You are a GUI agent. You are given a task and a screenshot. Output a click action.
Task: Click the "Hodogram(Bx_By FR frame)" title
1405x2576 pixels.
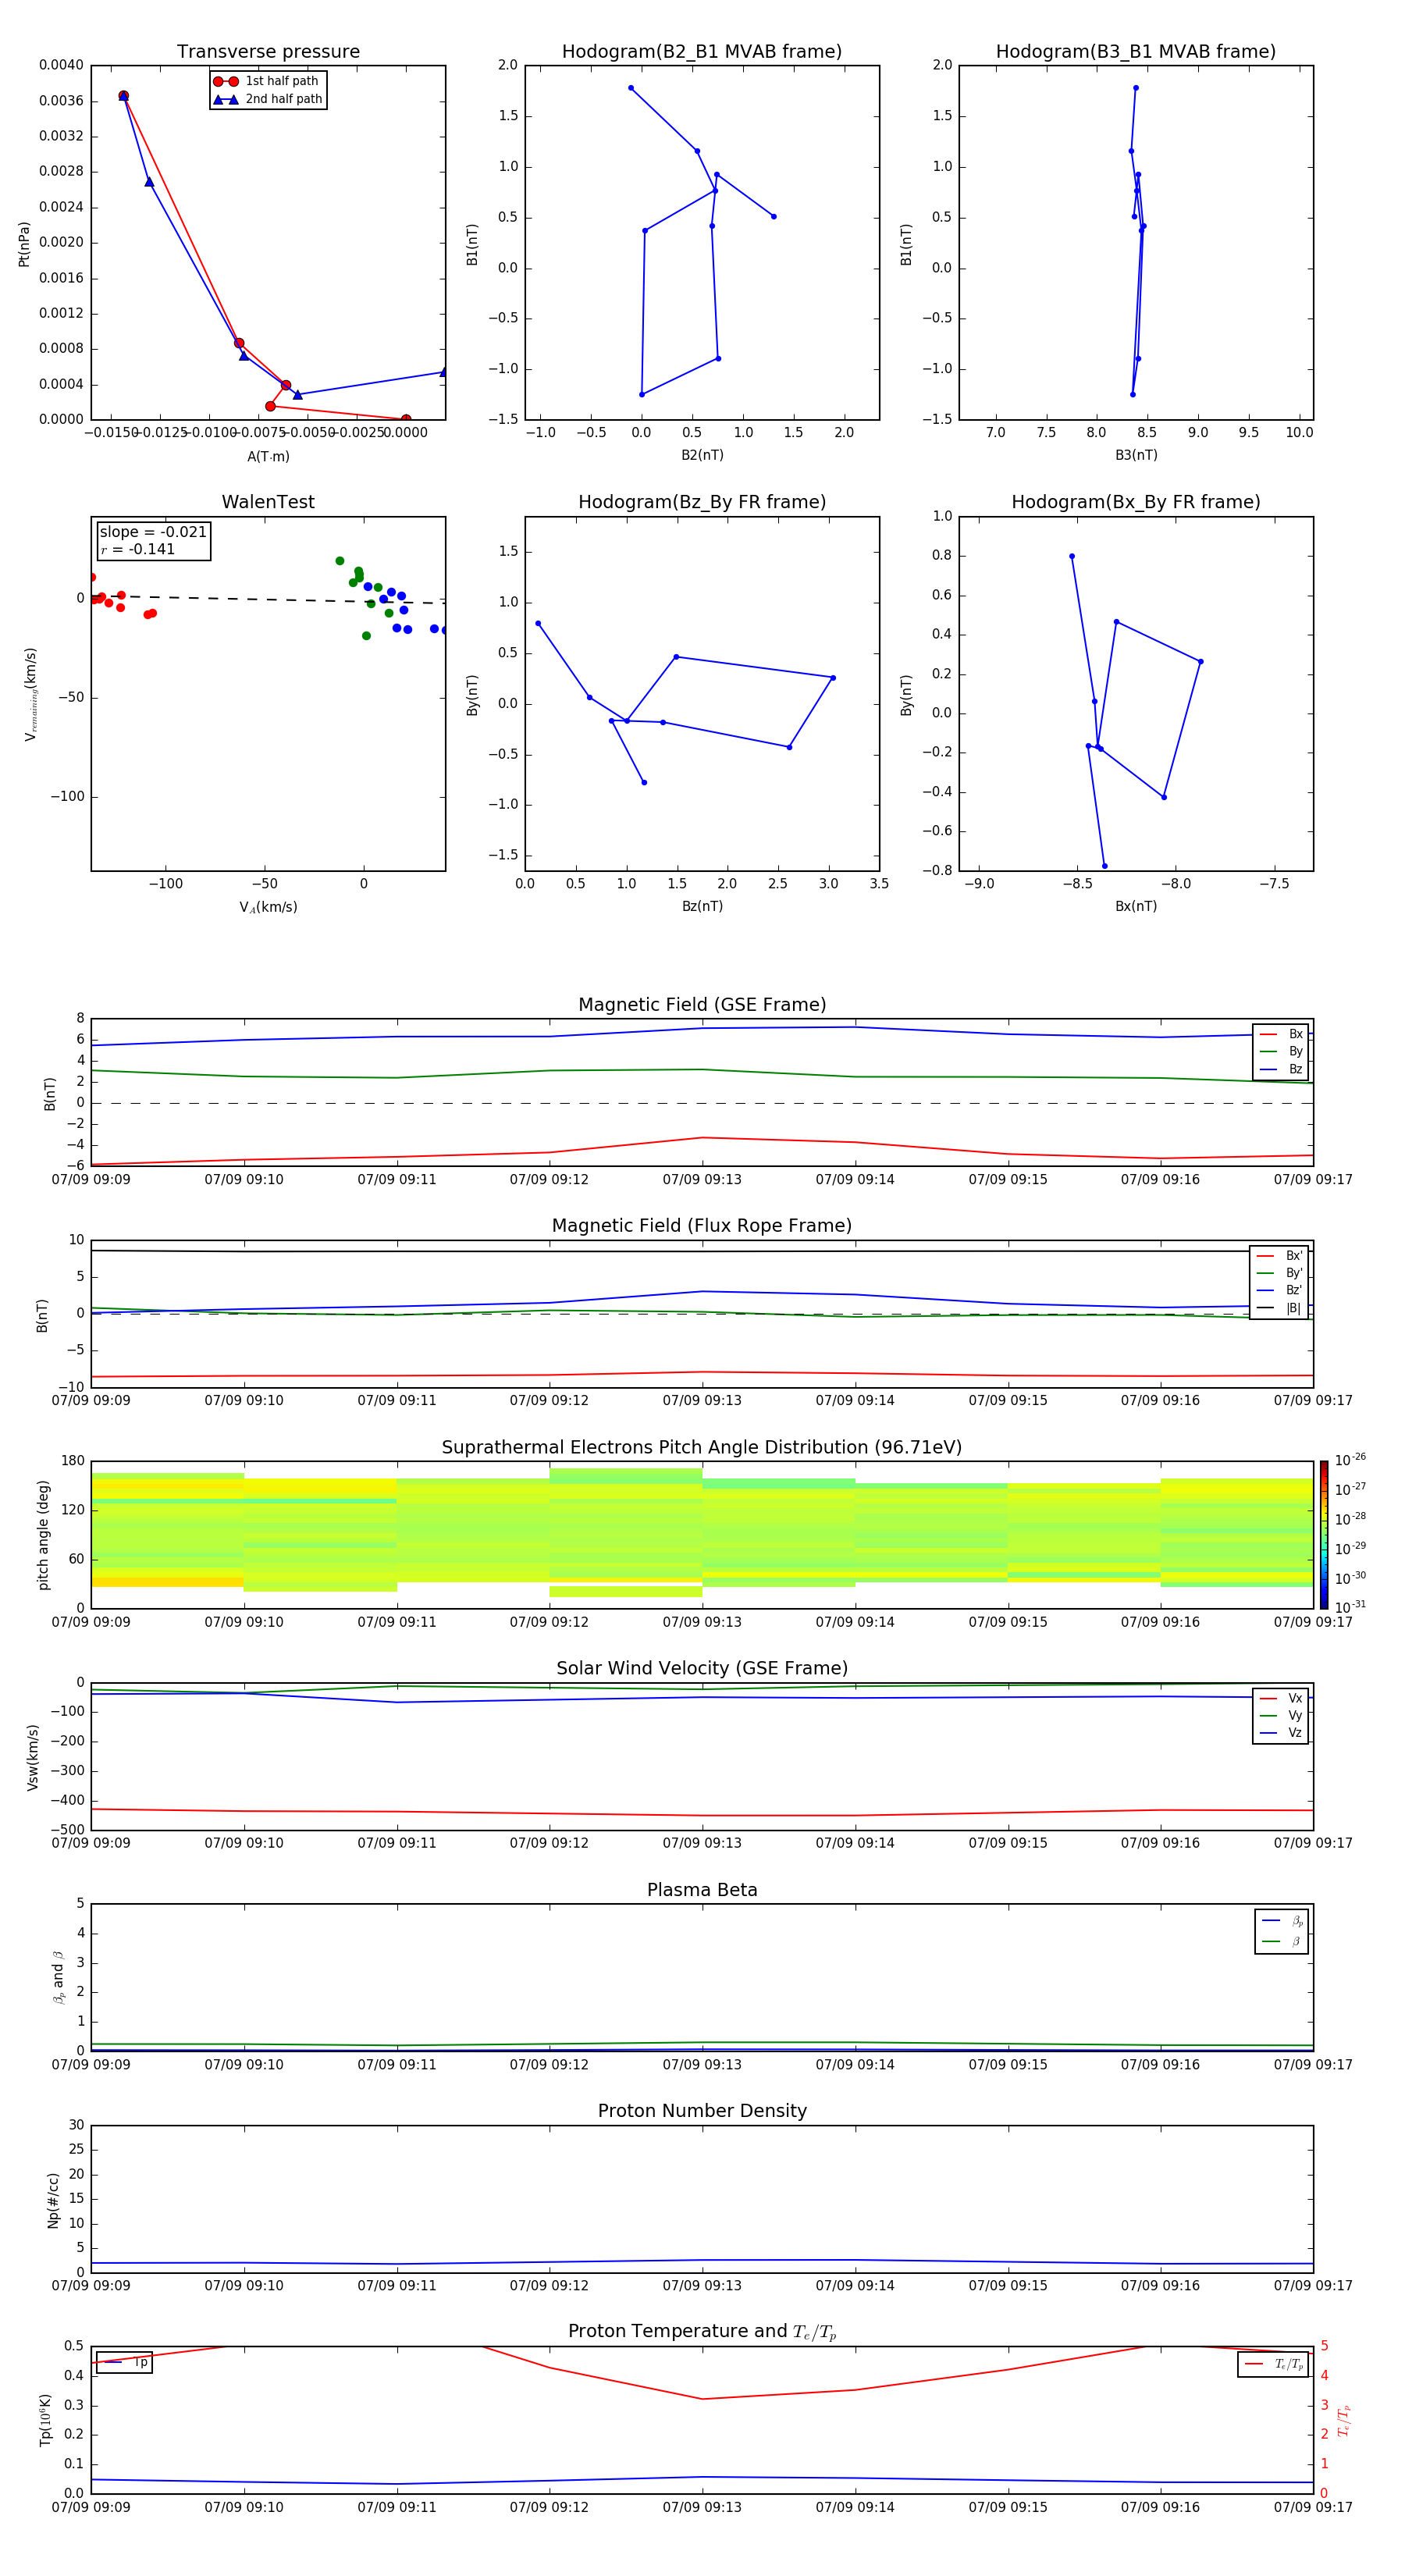point(1136,502)
